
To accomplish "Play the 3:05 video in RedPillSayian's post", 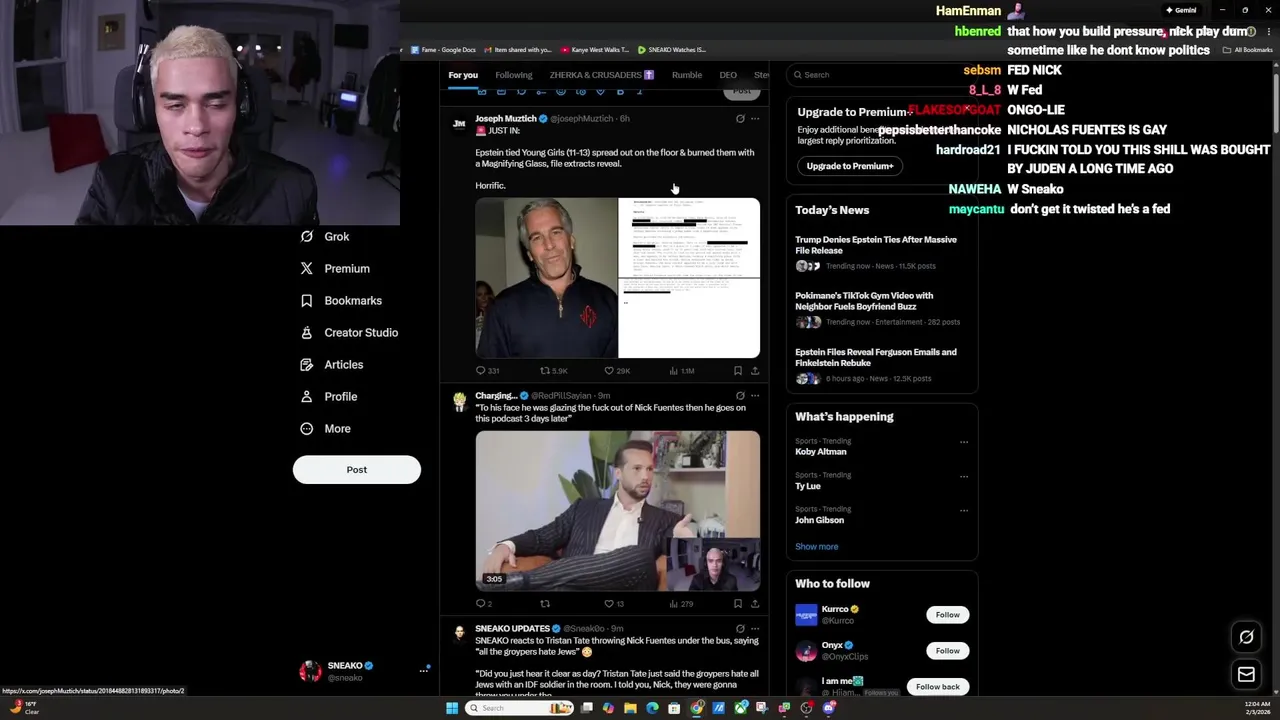I will [x=618, y=511].
